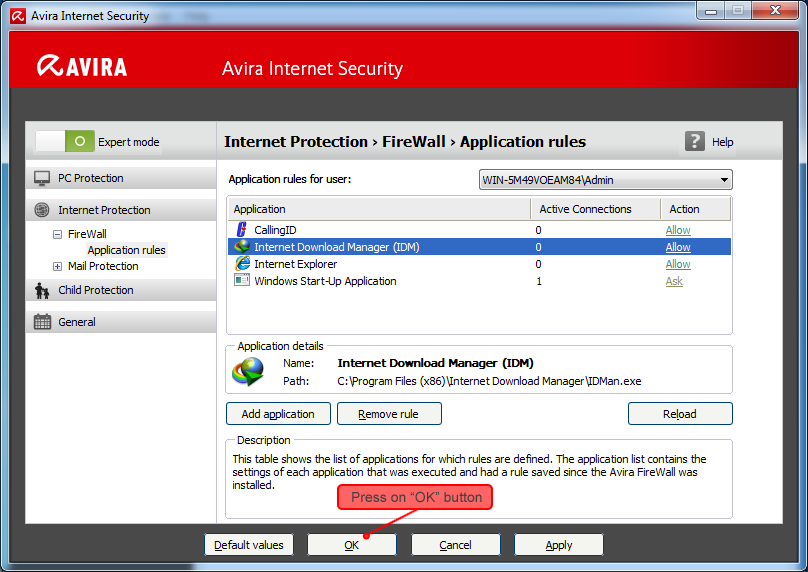Viewport: 808px width, 572px height.
Task: Click the PC Protection monitor icon
Action: 42,178
